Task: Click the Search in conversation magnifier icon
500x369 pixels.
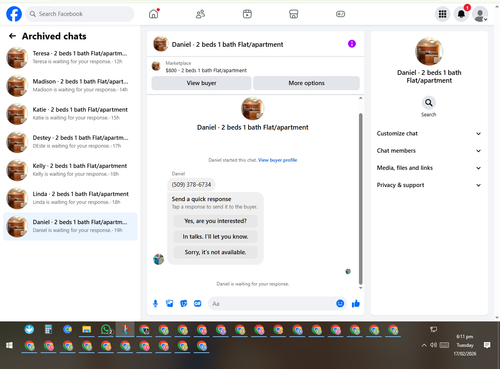Action: (429, 103)
